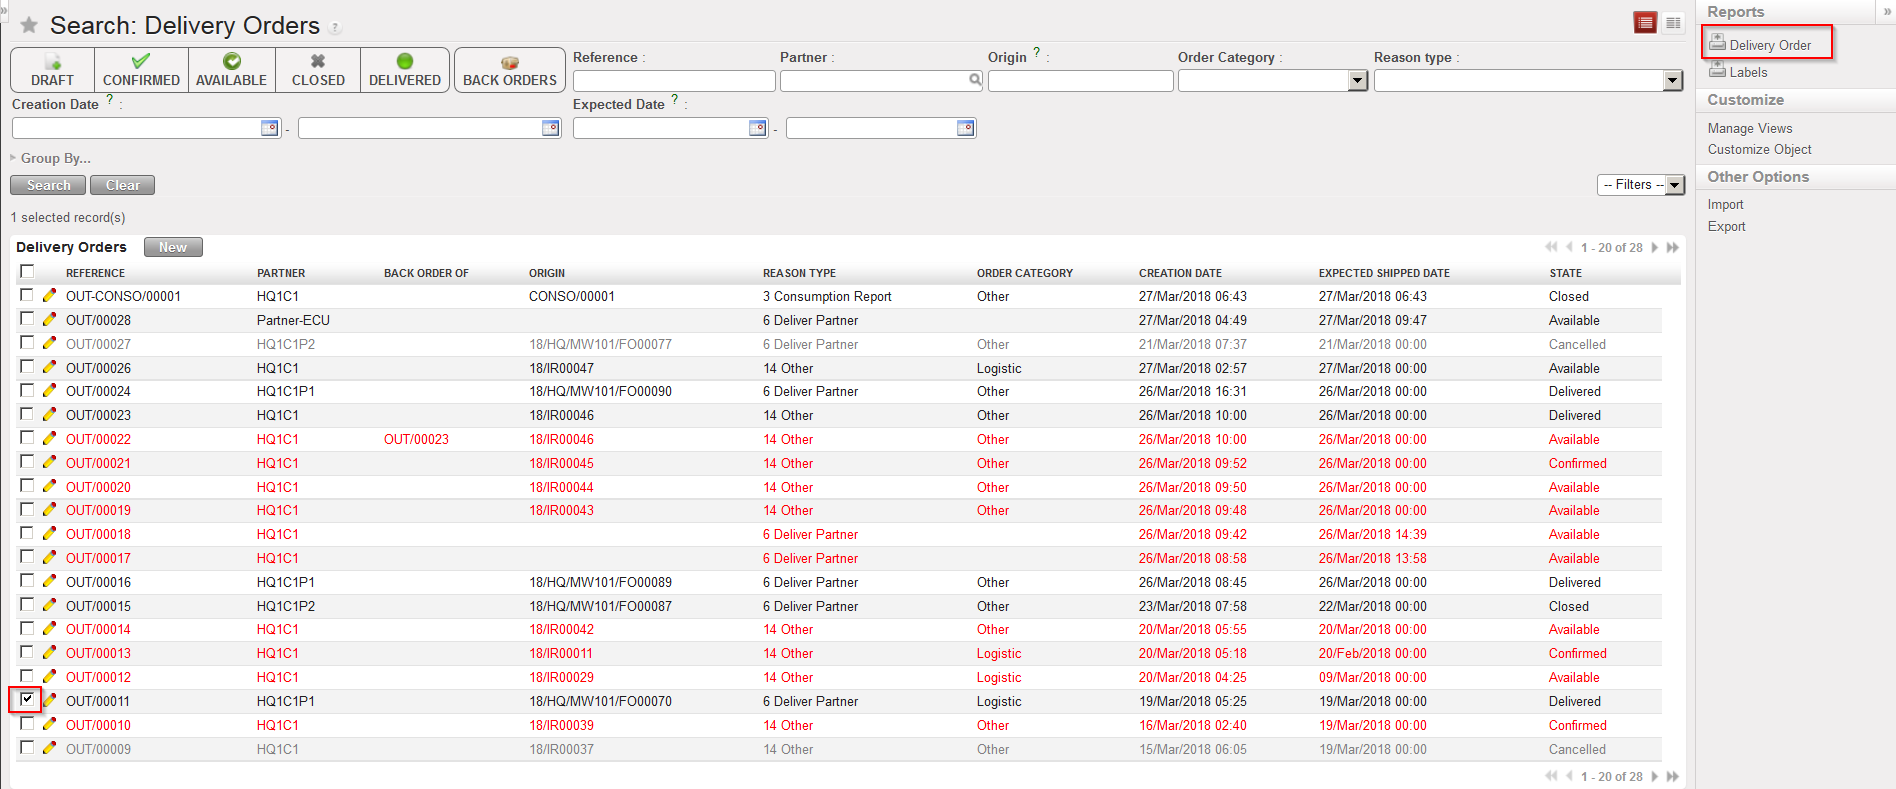Toggle the Confirmed state filter
The width and height of the screenshot is (1896, 789).
(x=141, y=70)
